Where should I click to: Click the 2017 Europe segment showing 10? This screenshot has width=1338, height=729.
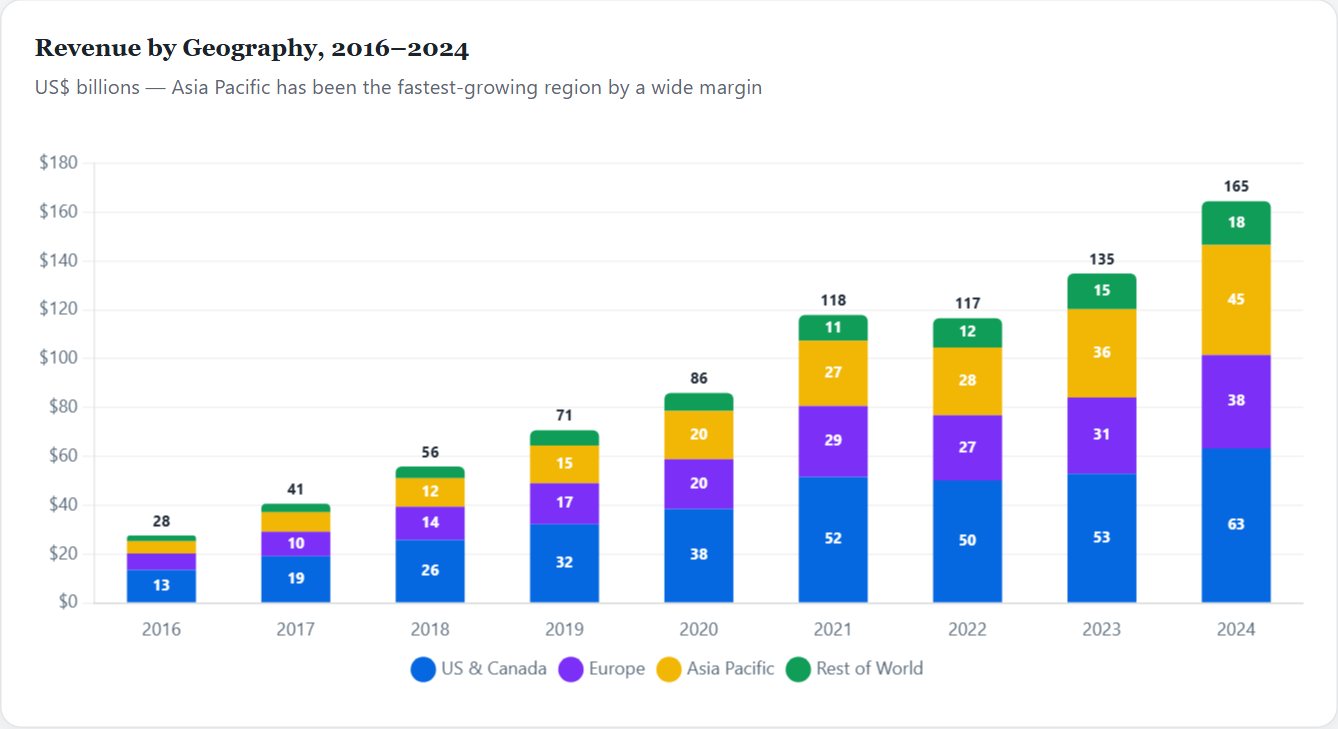[x=296, y=544]
